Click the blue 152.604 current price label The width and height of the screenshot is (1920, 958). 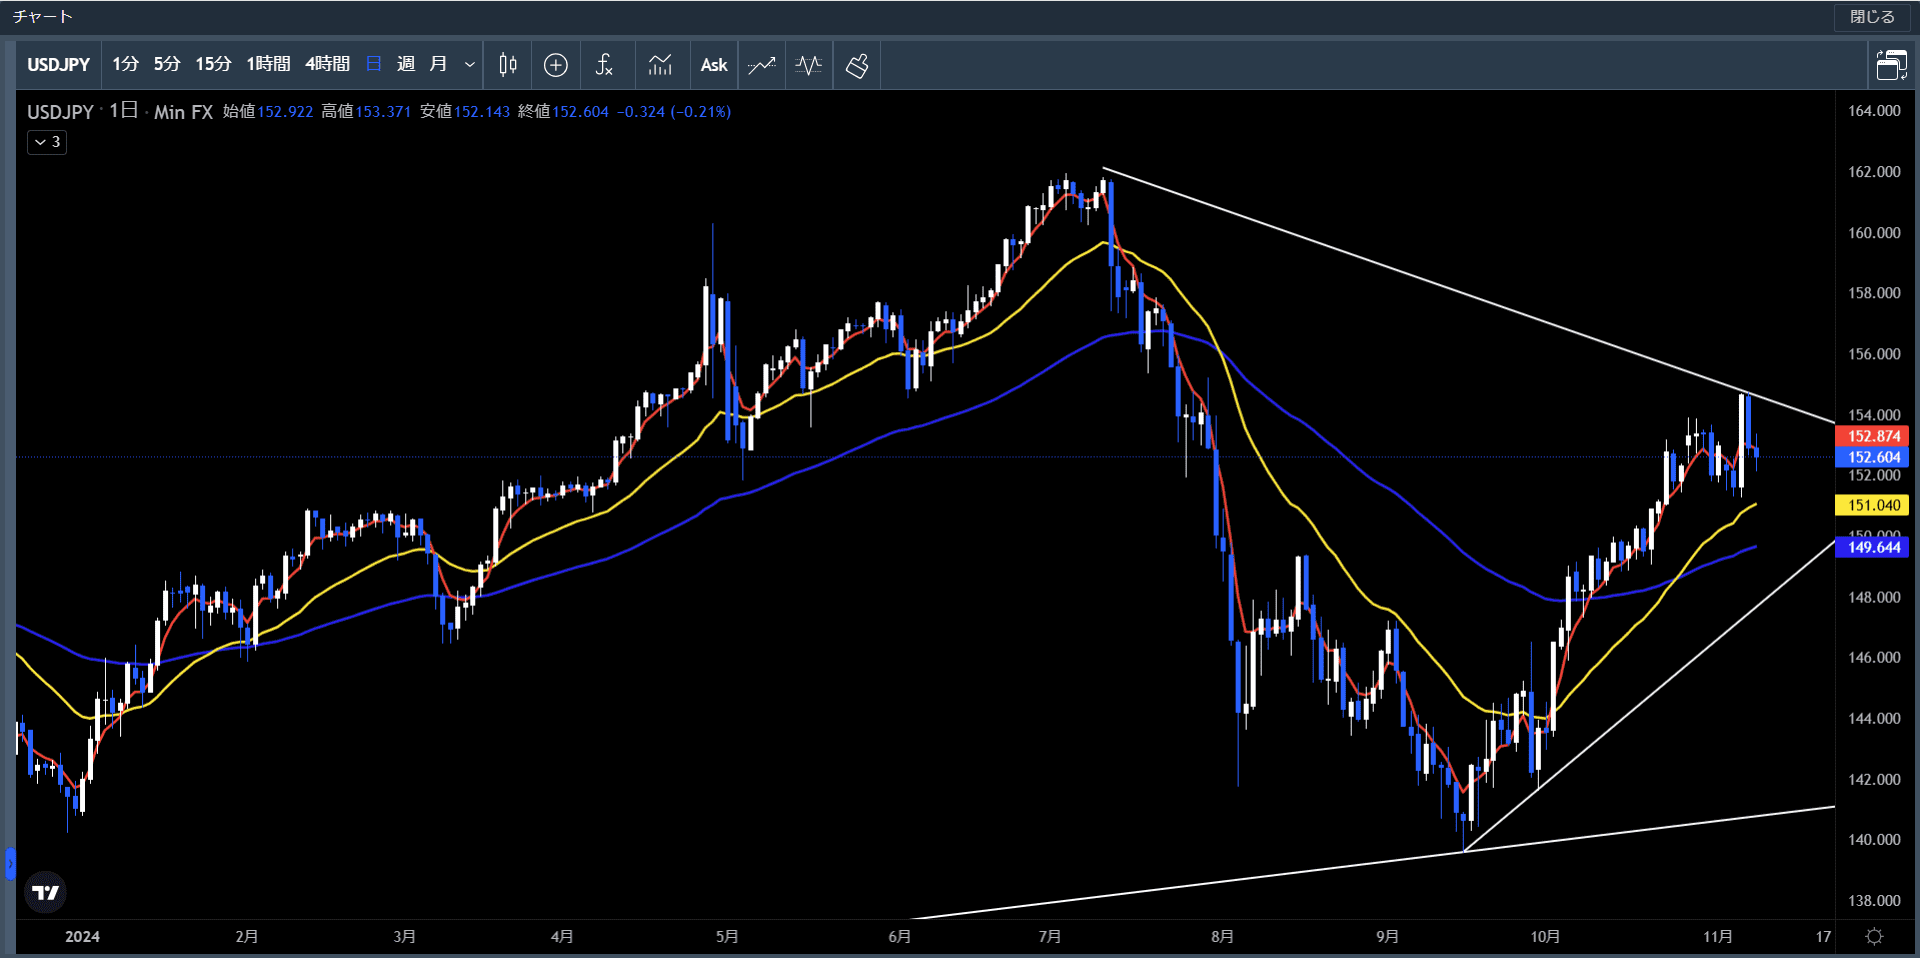pyautogui.click(x=1873, y=457)
